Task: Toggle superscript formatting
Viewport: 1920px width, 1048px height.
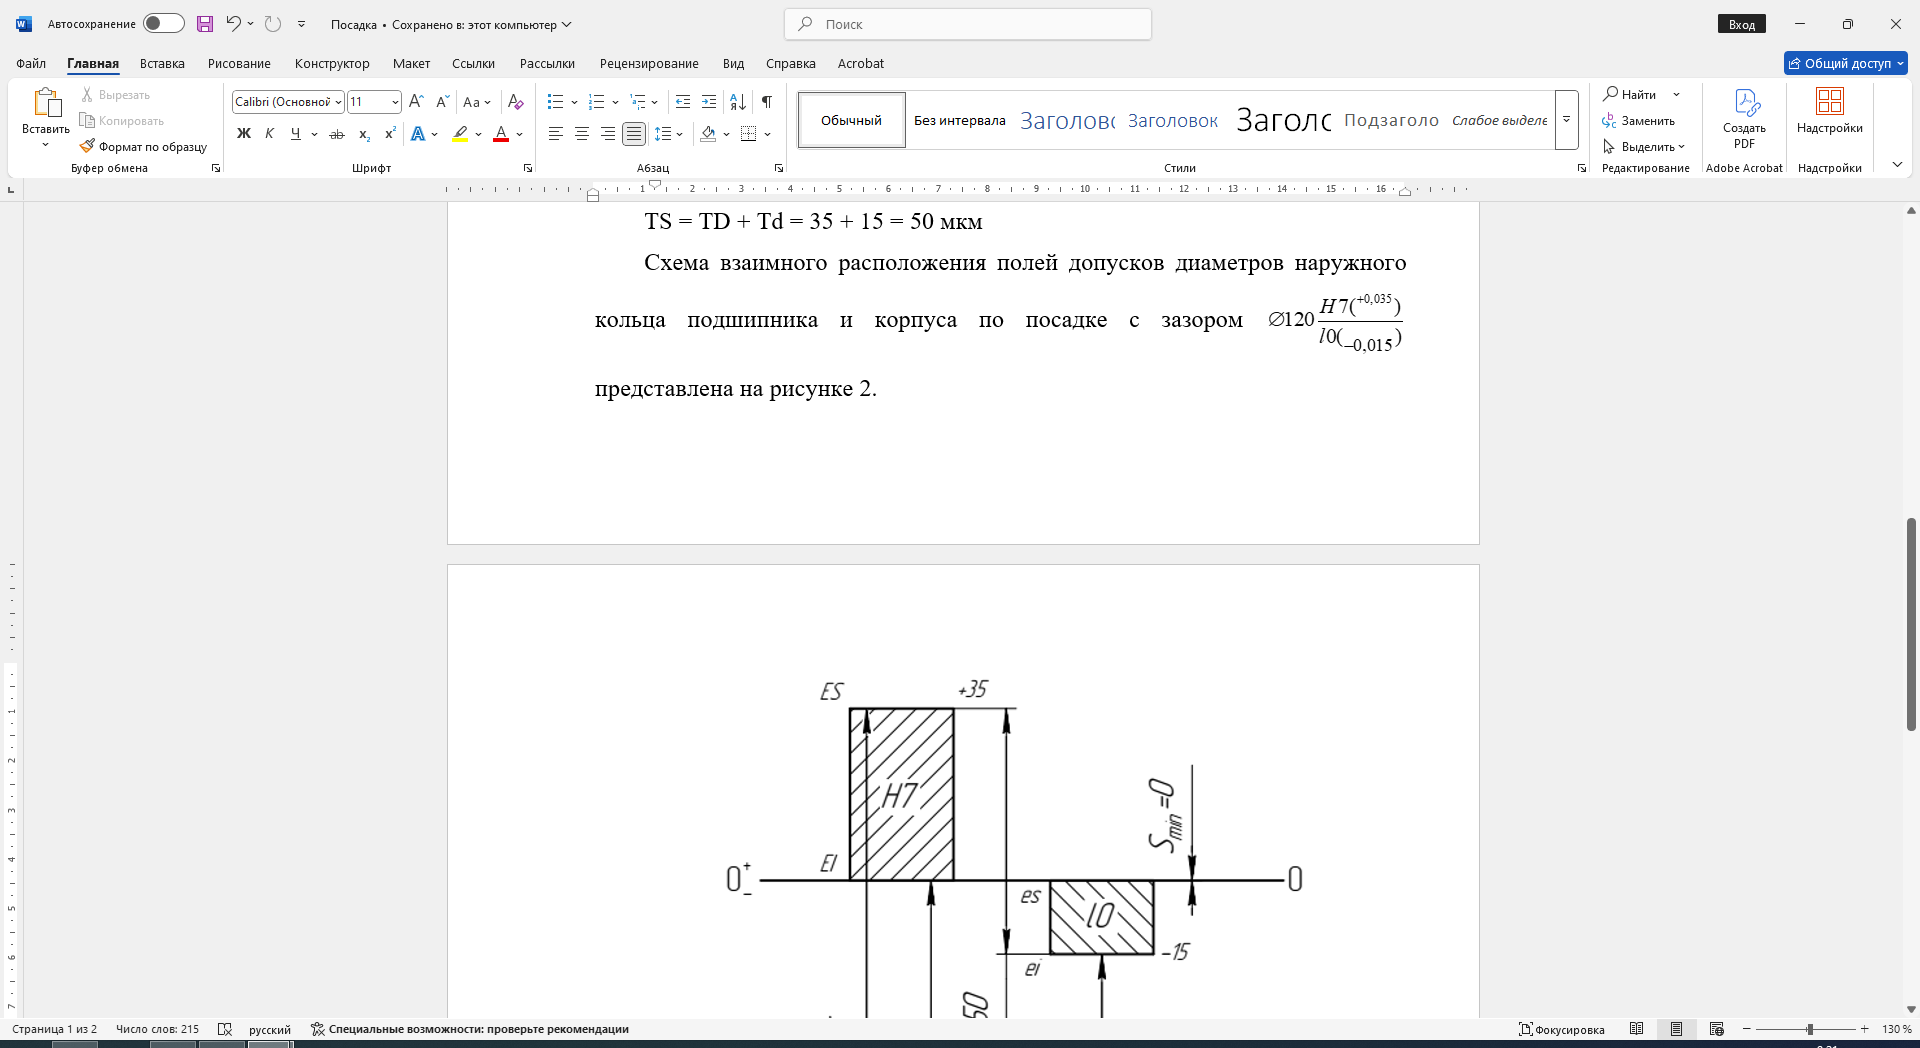Action: [390, 134]
